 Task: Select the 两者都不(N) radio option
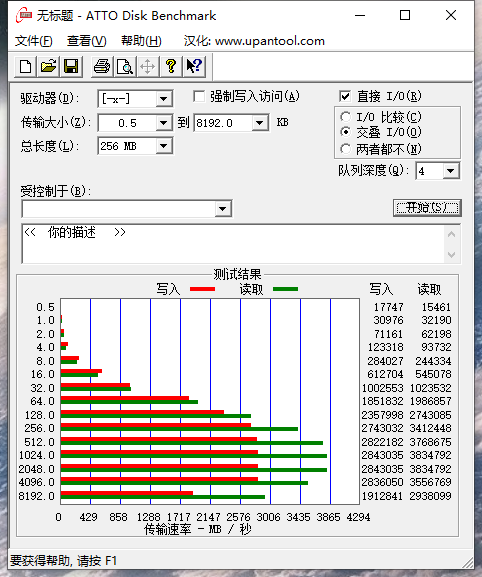point(345,149)
